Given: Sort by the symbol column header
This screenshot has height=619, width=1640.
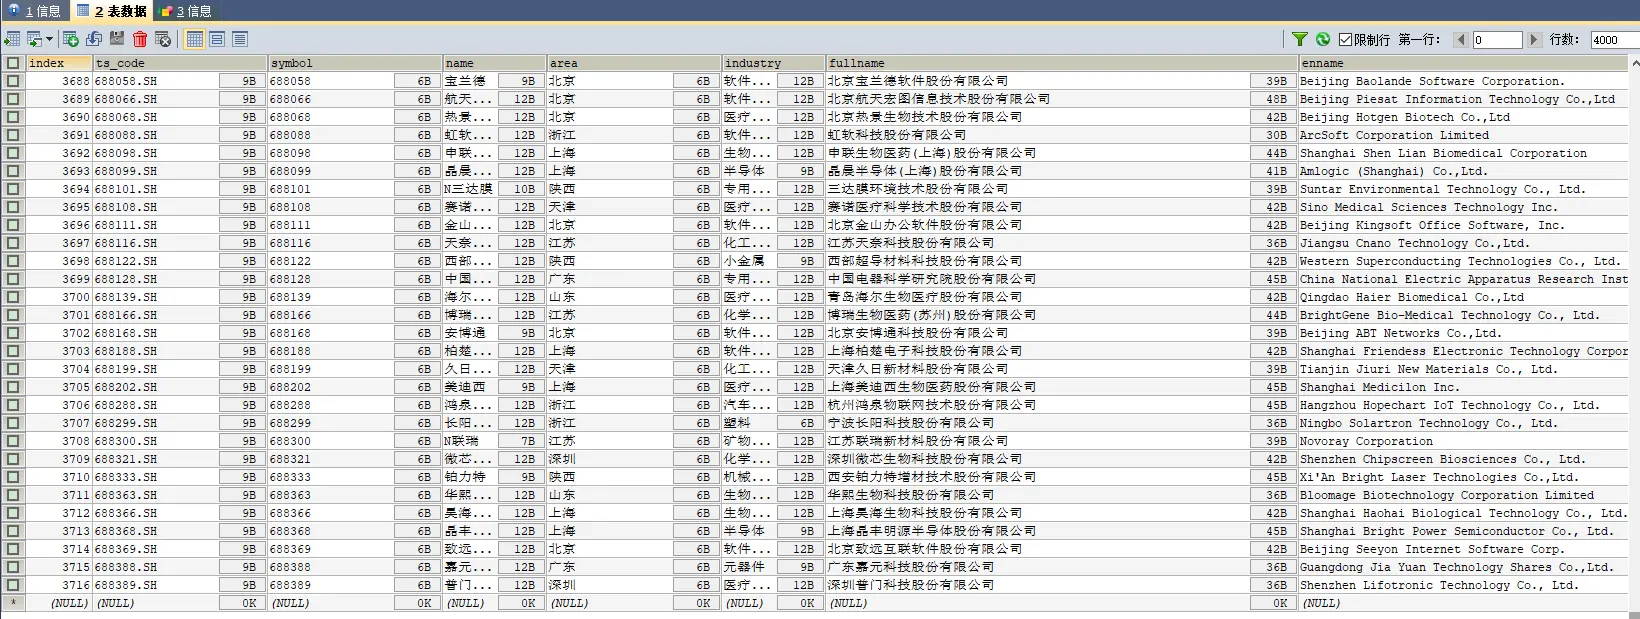Looking at the screenshot, I should 355,63.
